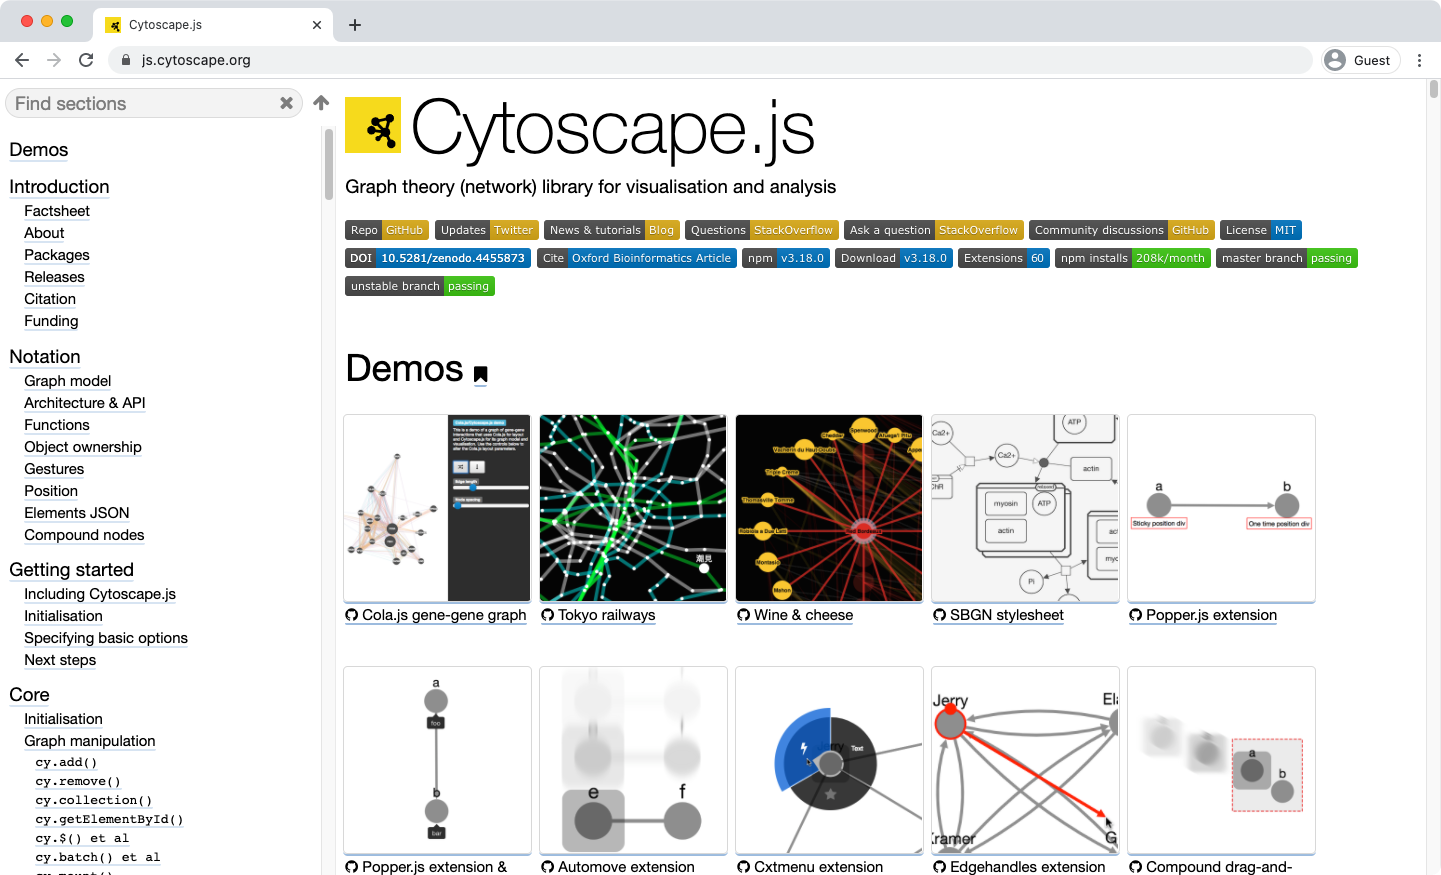Viewport: 1441px width, 875px height.
Task: Click the GitHub icon next to Tokyo railways
Action: (x=548, y=615)
